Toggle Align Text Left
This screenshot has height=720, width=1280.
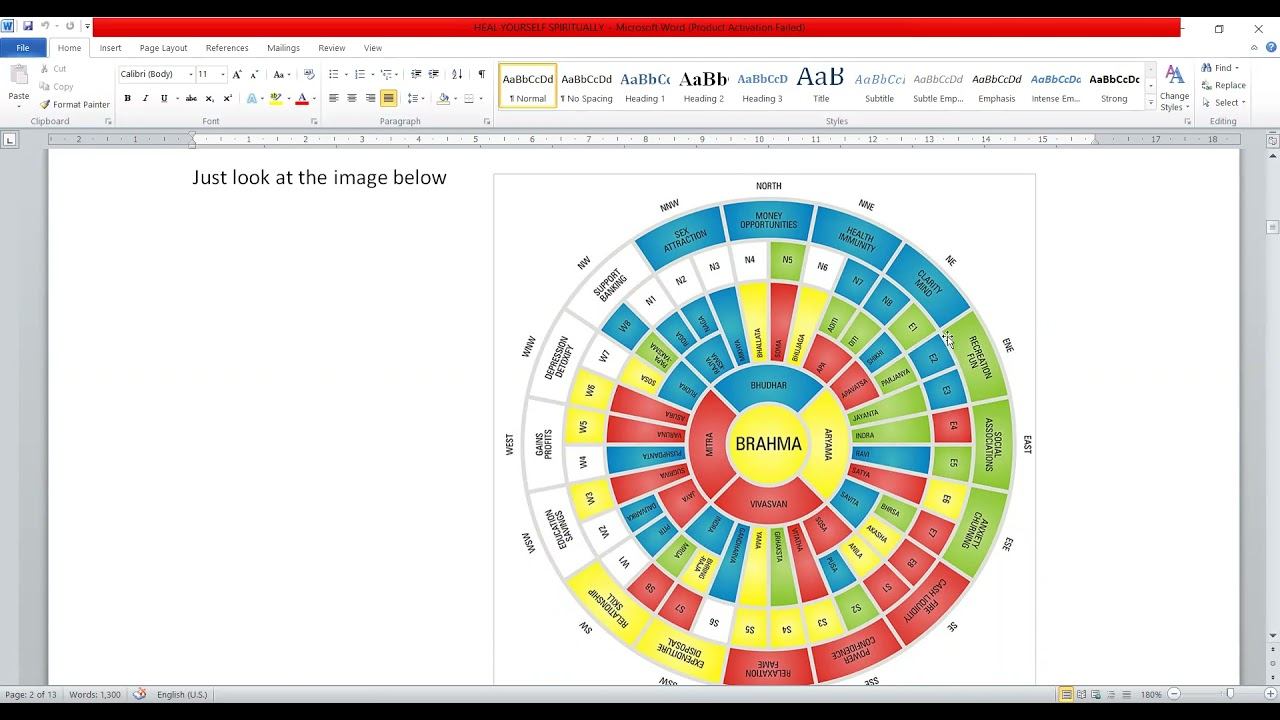coord(333,98)
